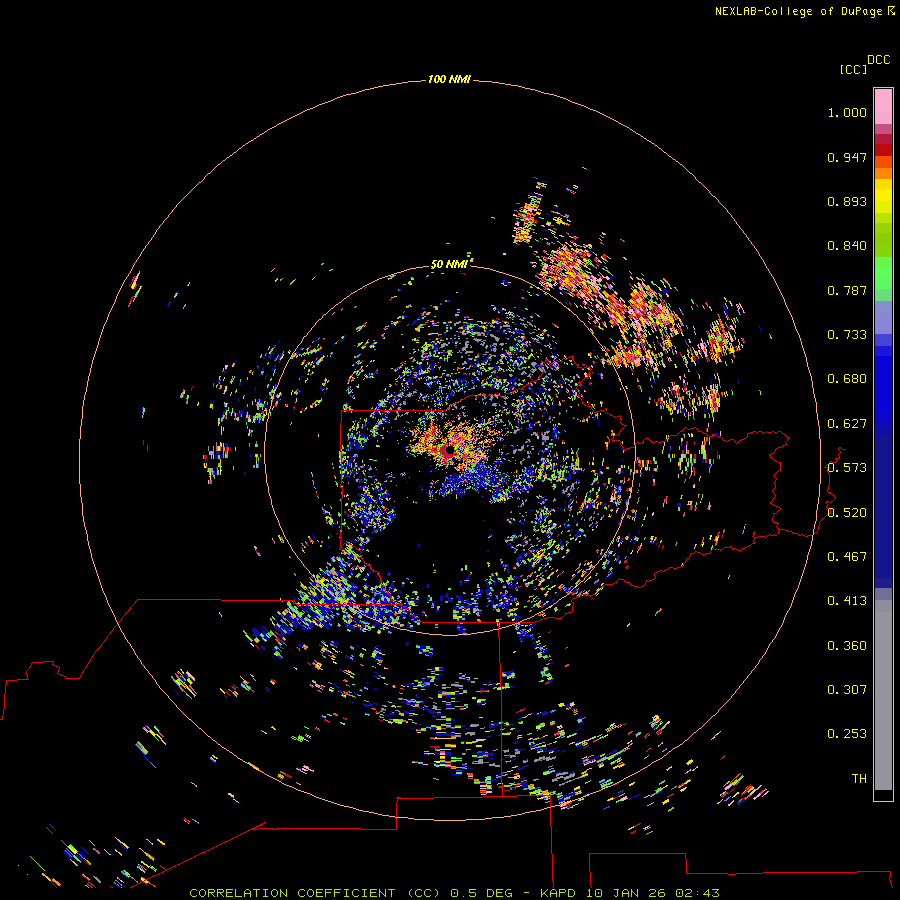Click the 0.947 legend value
The height and width of the screenshot is (900, 900).
coord(847,157)
